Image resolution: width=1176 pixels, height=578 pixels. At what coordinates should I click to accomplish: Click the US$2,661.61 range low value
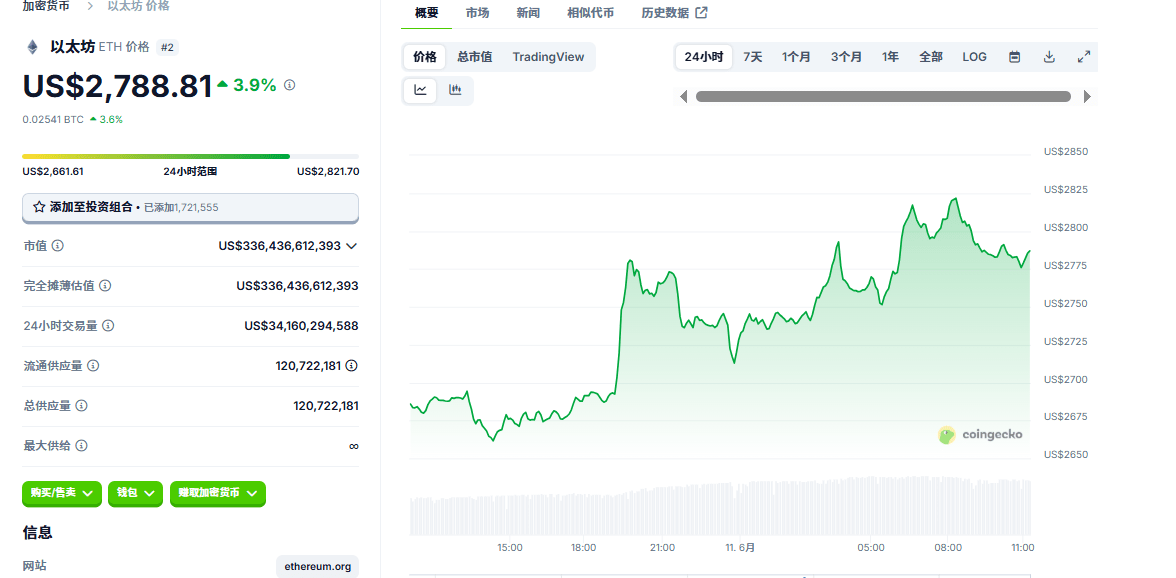pyautogui.click(x=52, y=171)
